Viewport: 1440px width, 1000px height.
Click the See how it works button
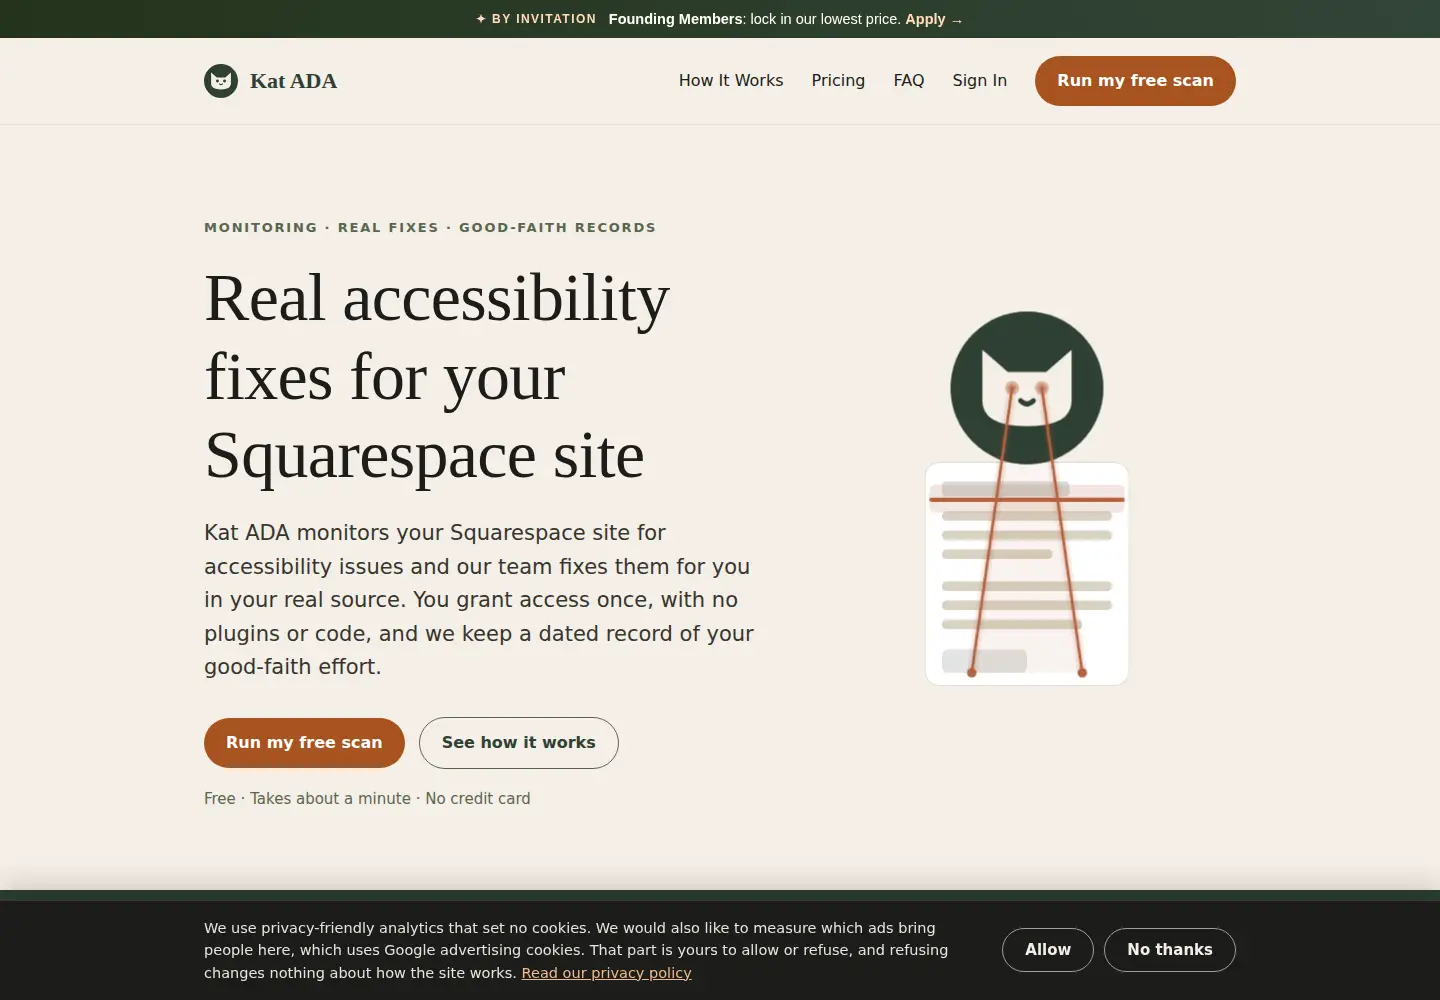(518, 743)
